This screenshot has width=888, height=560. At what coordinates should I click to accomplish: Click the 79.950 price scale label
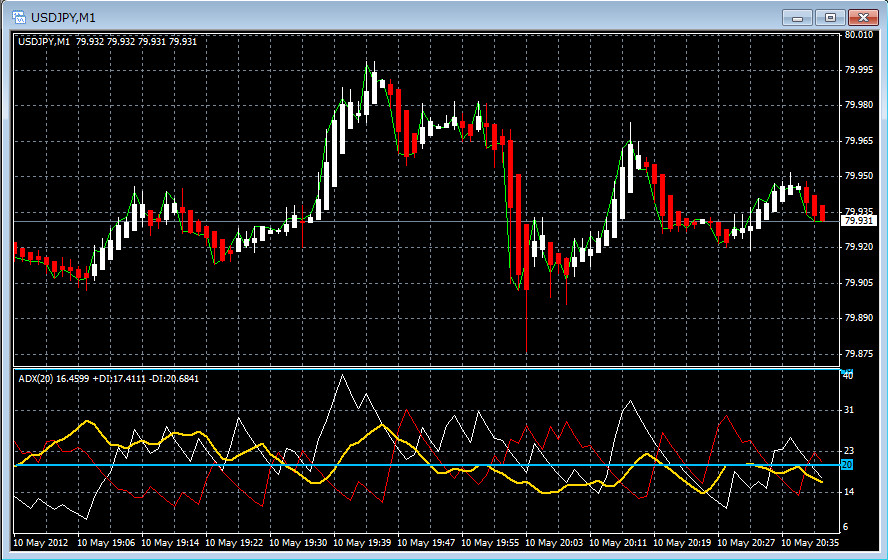(859, 176)
